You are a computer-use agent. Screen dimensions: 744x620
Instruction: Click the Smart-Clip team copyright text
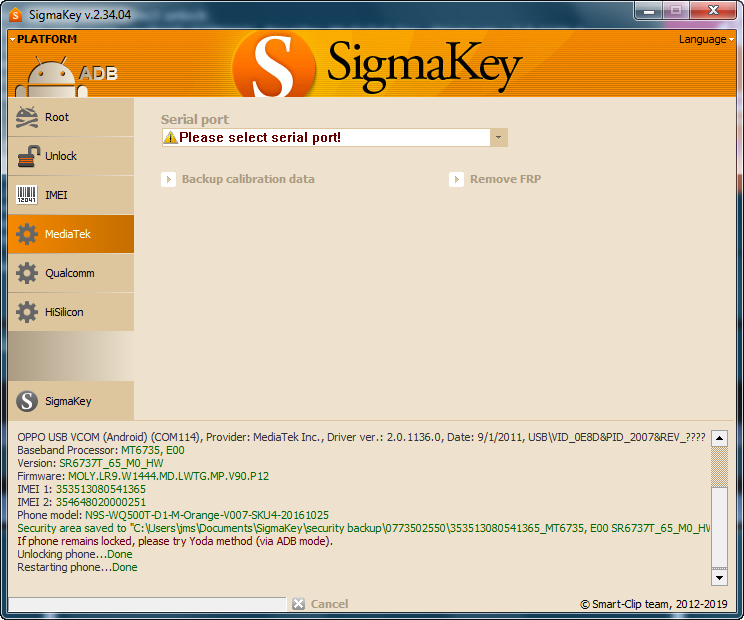pos(654,604)
